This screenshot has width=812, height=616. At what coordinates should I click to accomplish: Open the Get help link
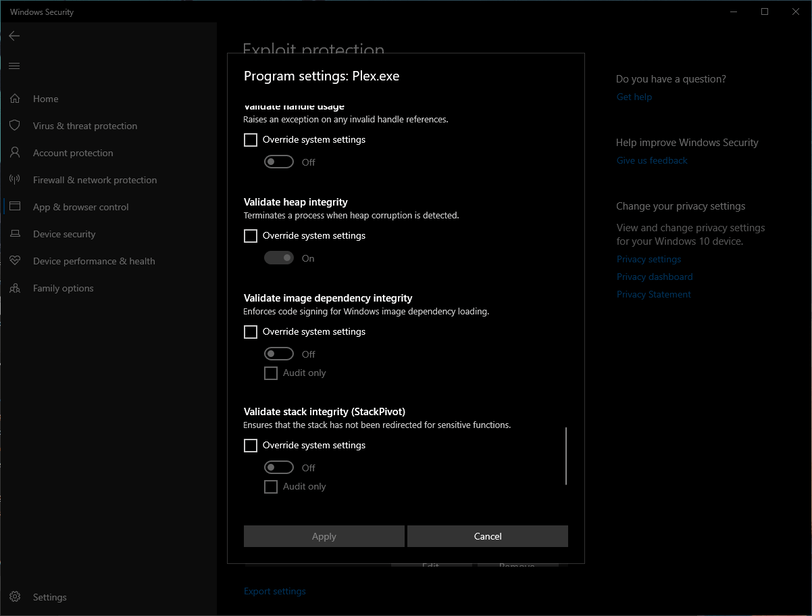point(634,97)
